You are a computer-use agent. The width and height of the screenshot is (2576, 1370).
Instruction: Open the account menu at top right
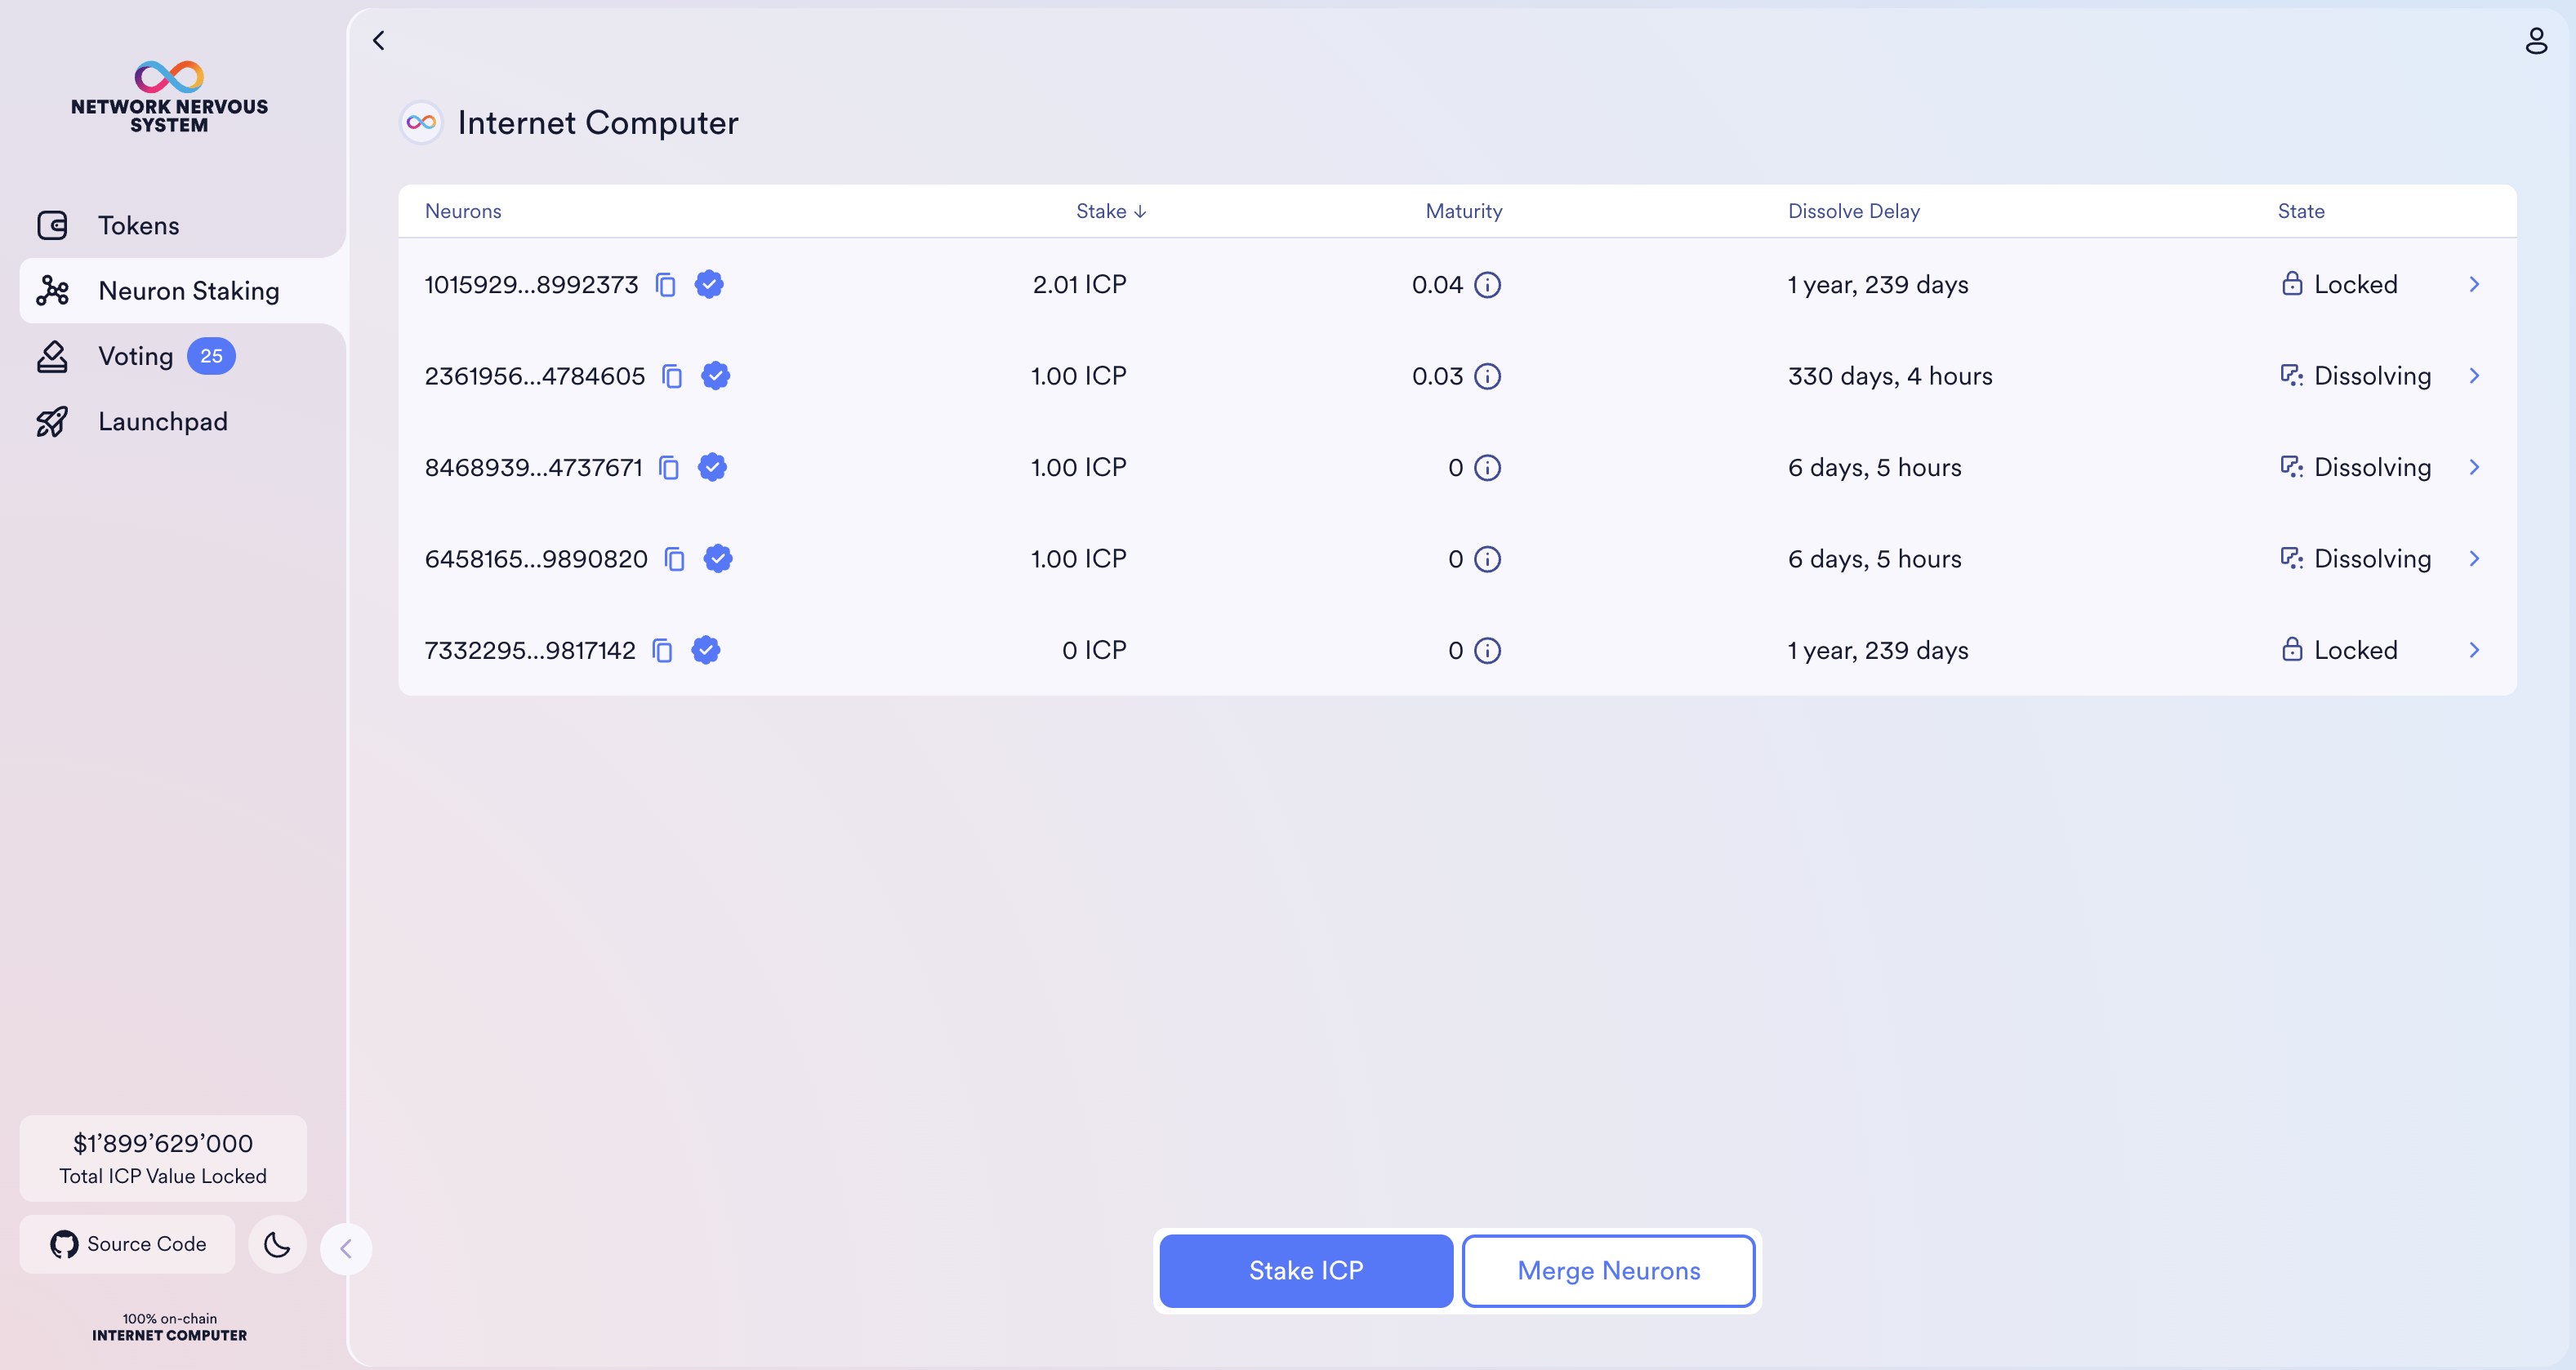[x=2537, y=41]
